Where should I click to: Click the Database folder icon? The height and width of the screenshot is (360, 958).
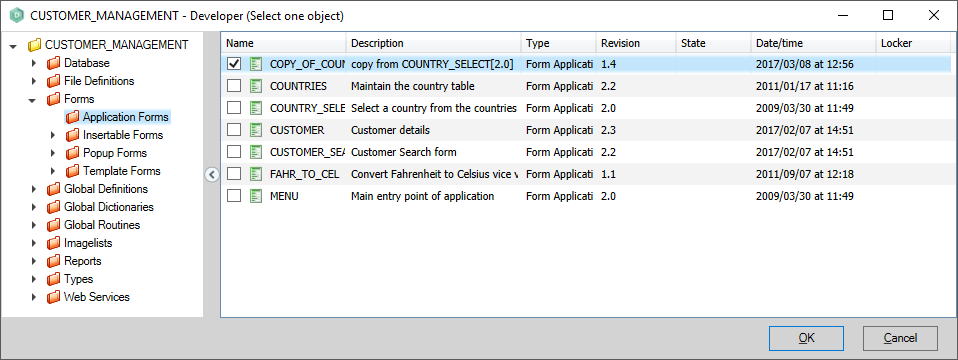[x=54, y=63]
